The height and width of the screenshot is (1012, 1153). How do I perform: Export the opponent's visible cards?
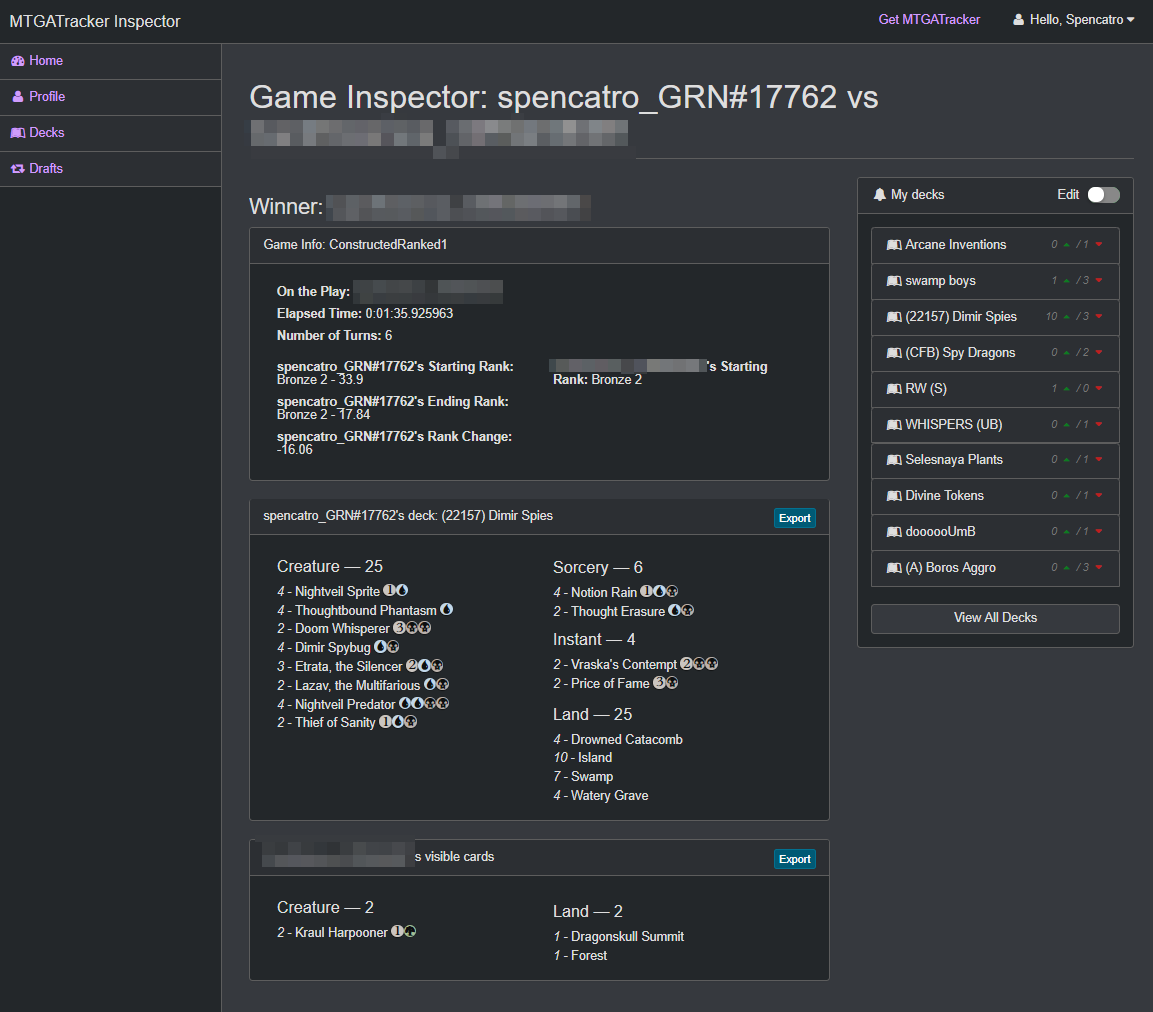(x=794, y=859)
